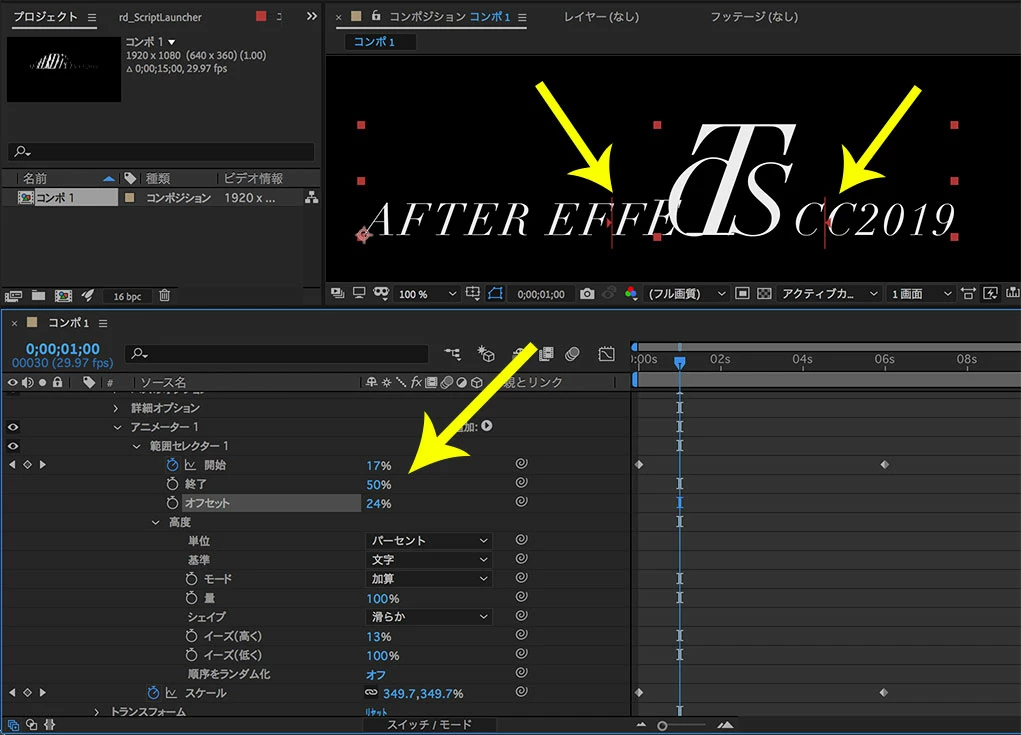Open the view layout dropdown showing 1 画面

coord(921,294)
